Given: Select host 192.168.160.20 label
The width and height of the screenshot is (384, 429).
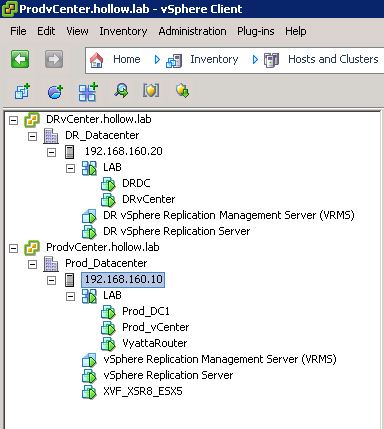Looking at the screenshot, I should click(123, 151).
